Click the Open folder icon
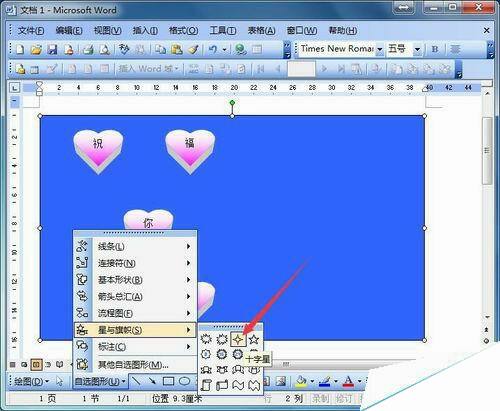 click(x=36, y=49)
